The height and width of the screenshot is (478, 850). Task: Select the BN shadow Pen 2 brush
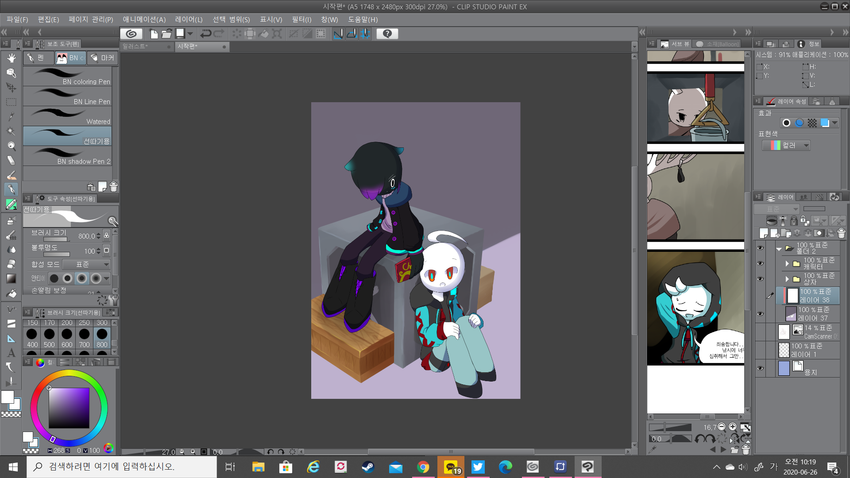click(x=67, y=156)
